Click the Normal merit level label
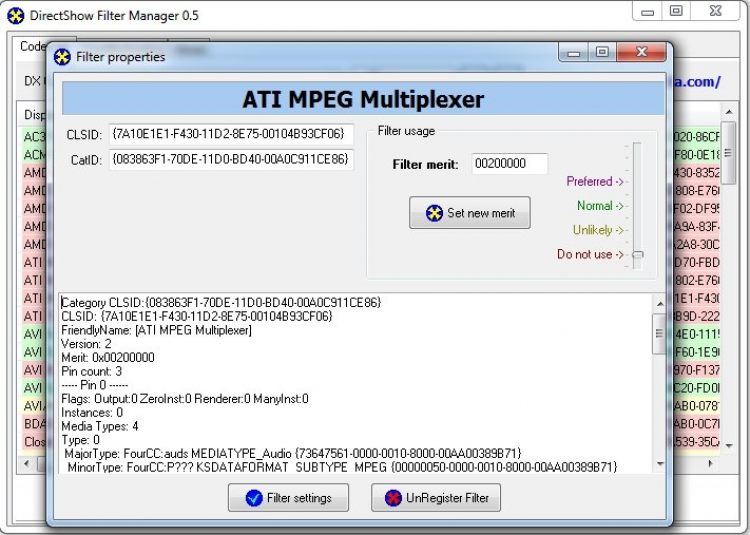 pos(600,206)
